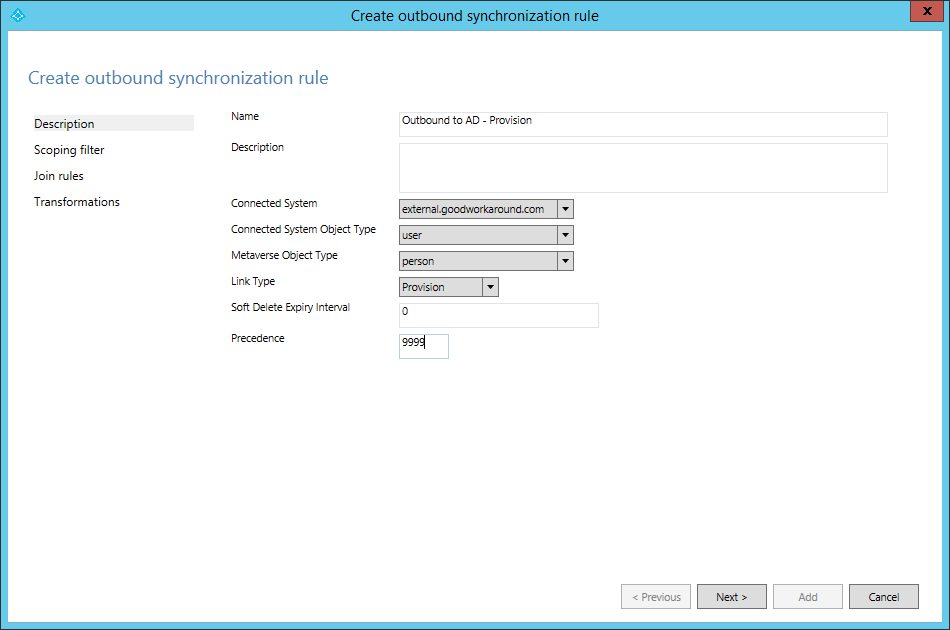Click the blue page heading text
The height and width of the screenshot is (630, 950).
click(x=178, y=78)
